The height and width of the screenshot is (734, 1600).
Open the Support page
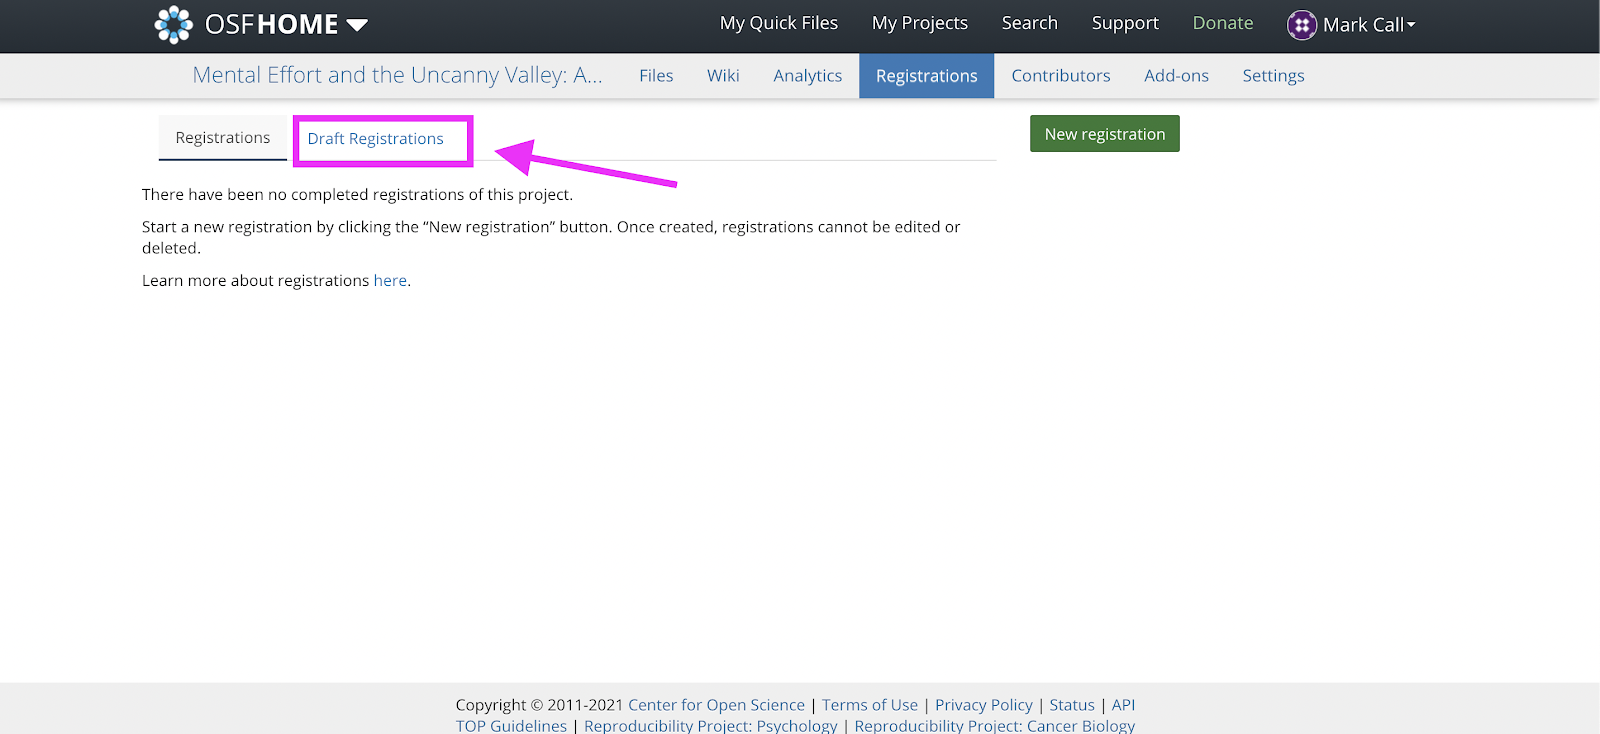1125,23
